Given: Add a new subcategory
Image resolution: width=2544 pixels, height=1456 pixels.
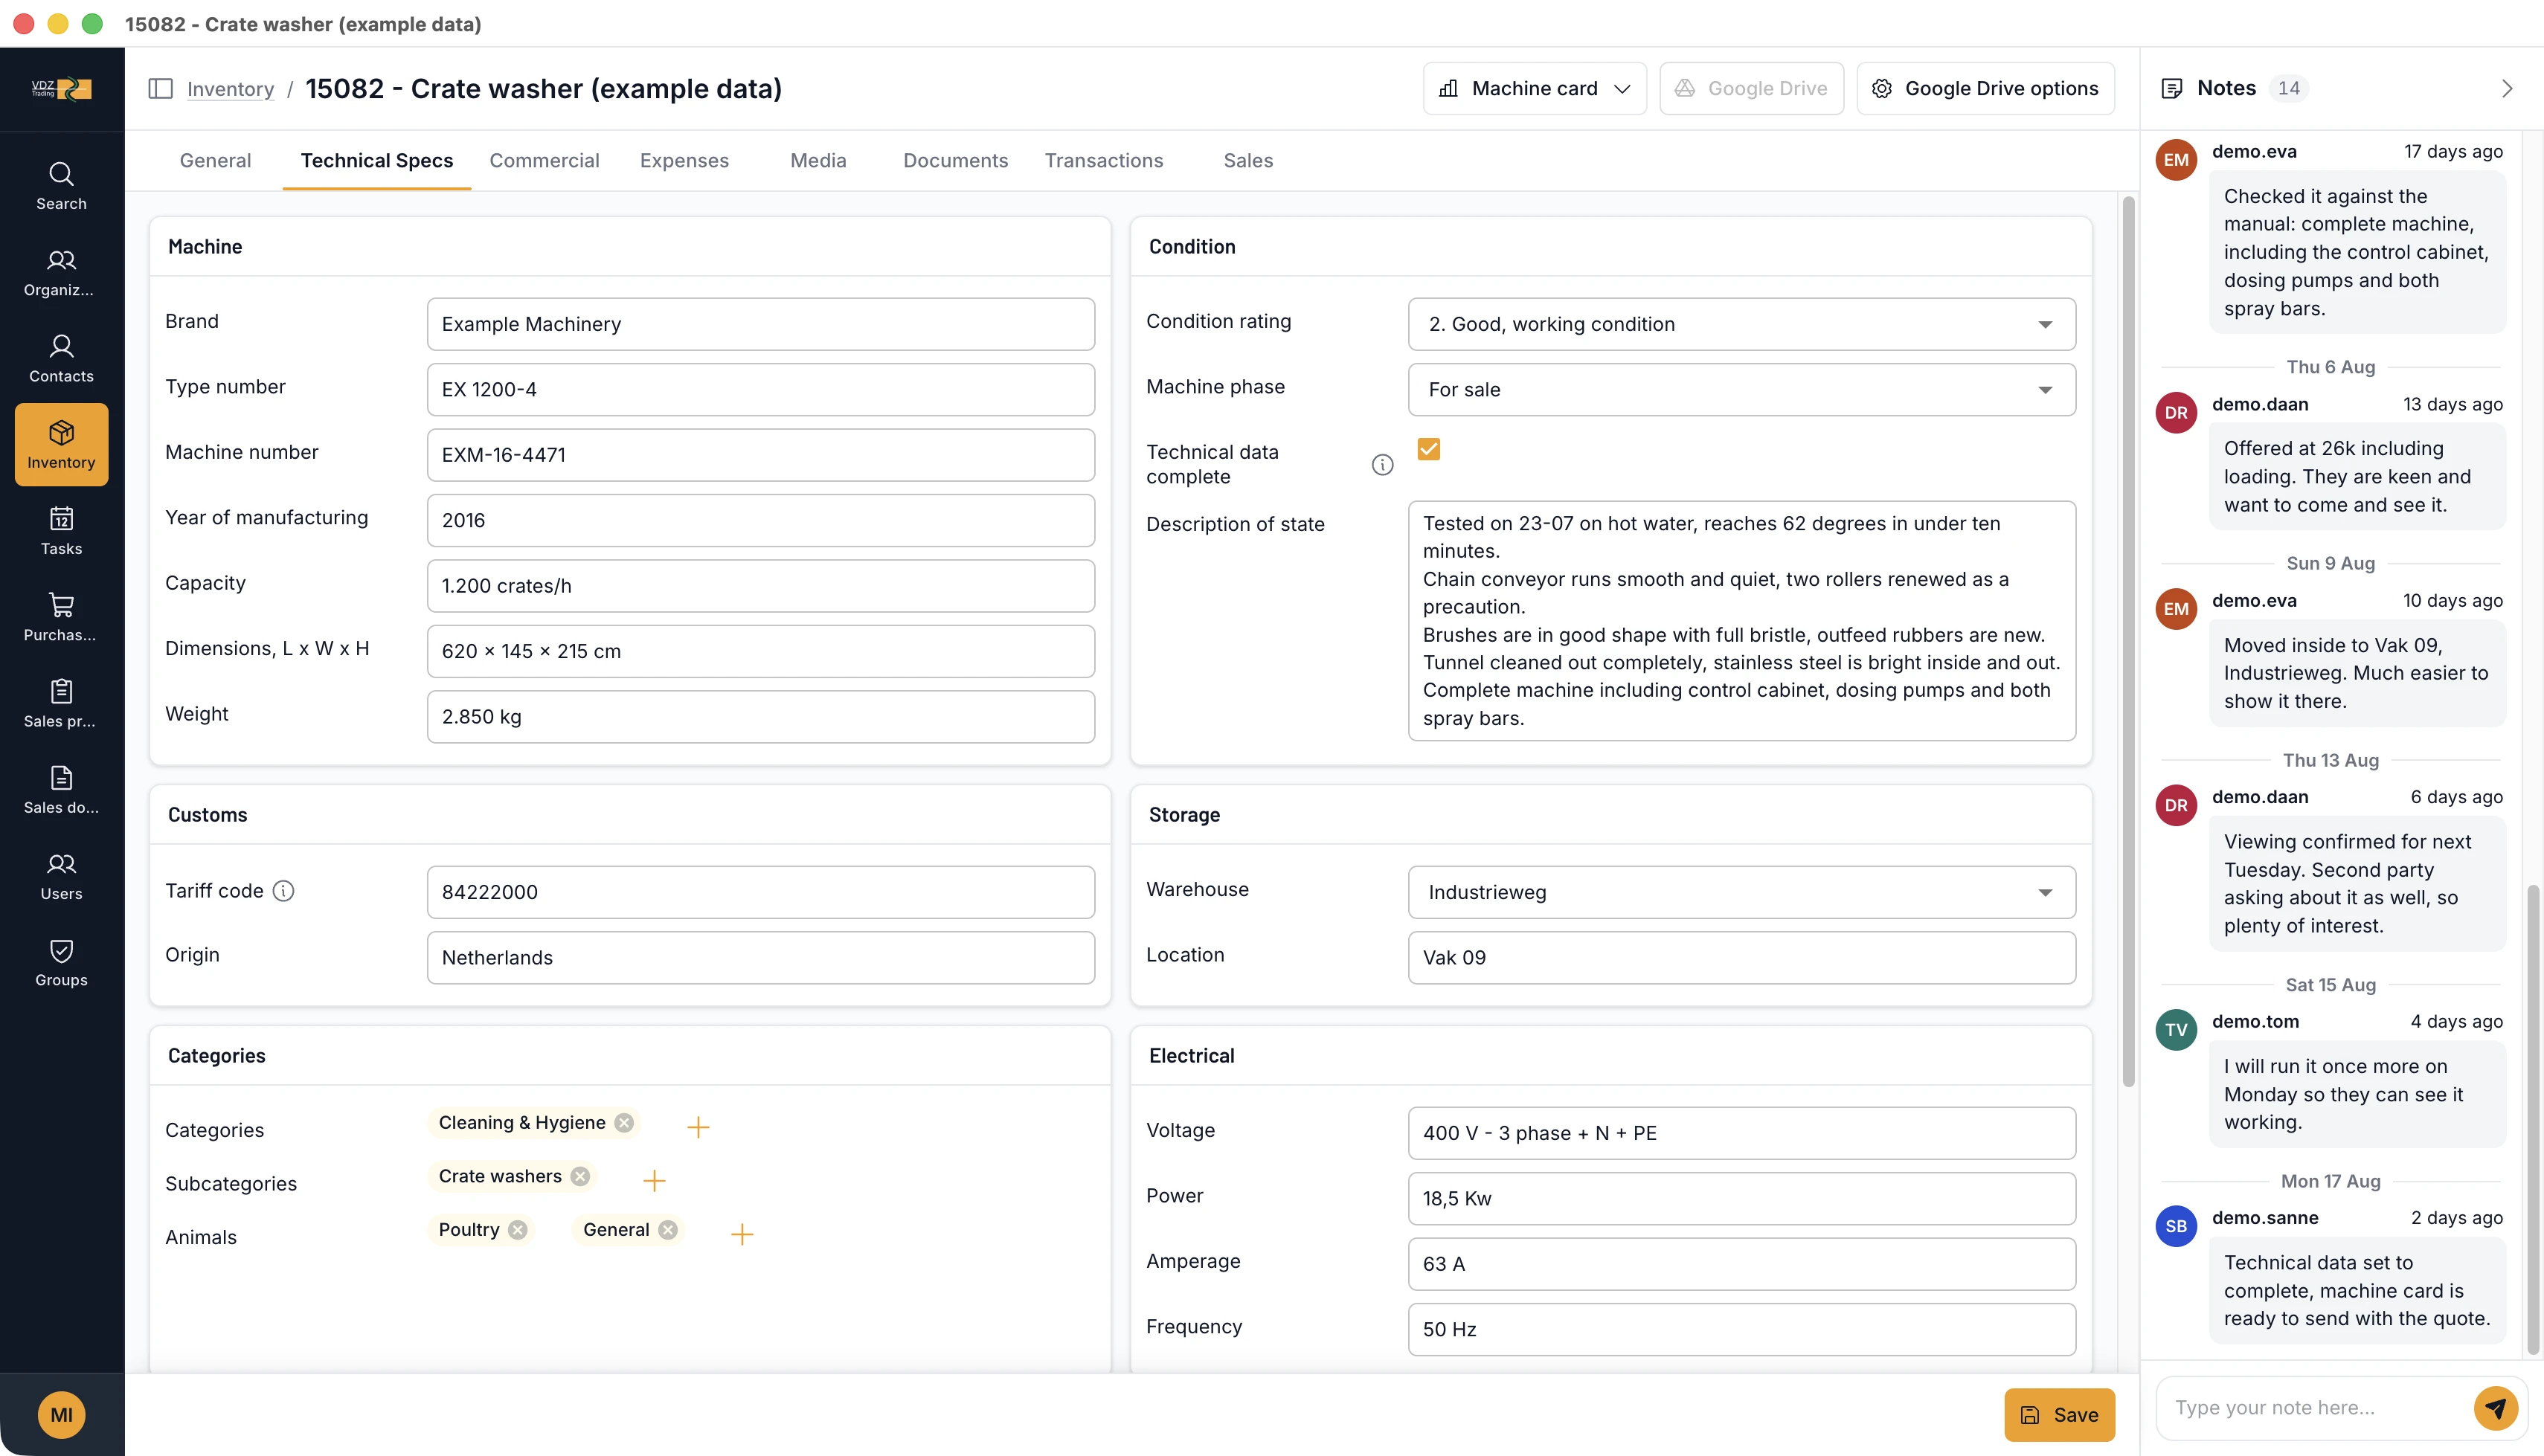Looking at the screenshot, I should [x=654, y=1180].
